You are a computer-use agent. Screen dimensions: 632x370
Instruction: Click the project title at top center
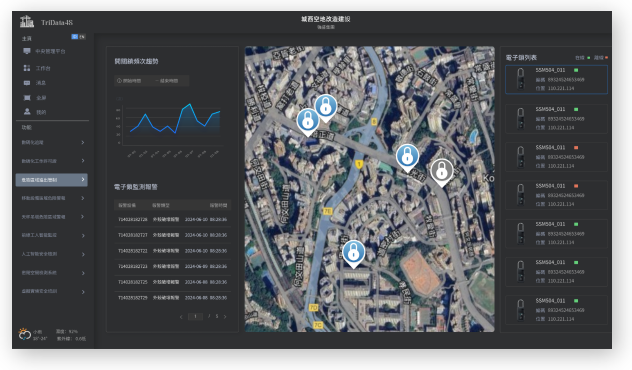tap(326, 19)
